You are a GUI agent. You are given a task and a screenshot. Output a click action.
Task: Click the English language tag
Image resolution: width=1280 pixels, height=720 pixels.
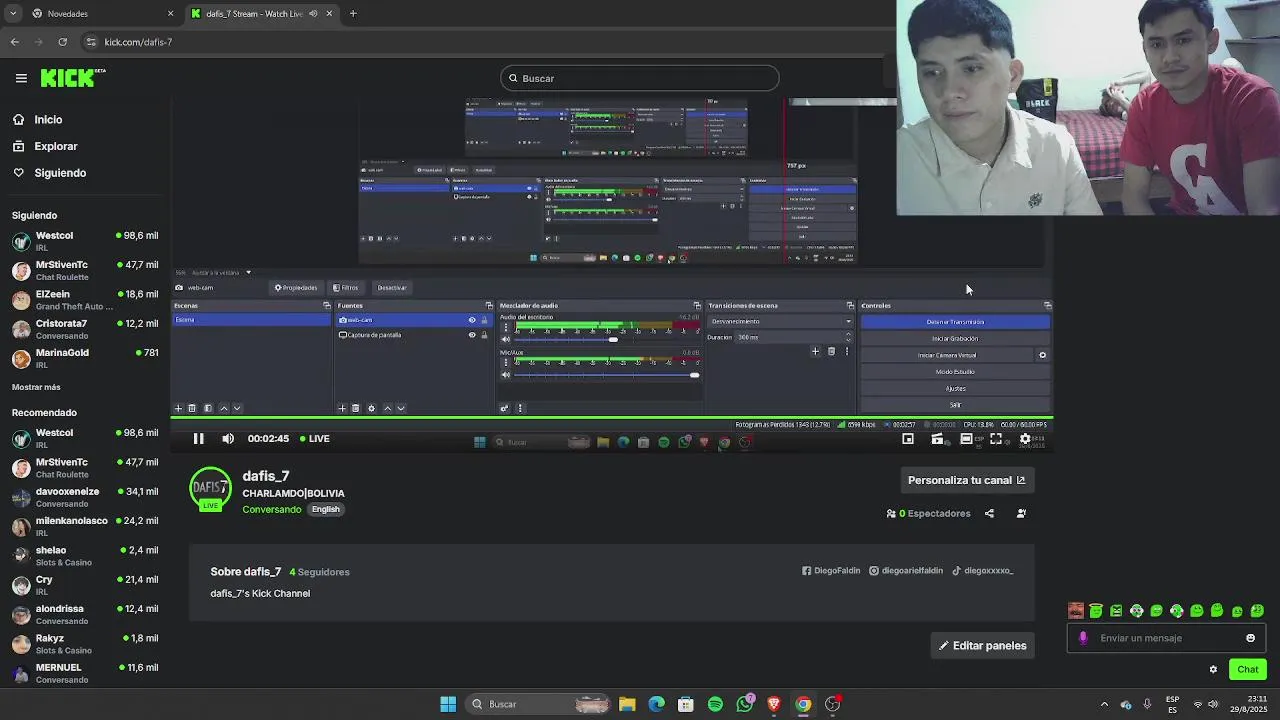[x=325, y=509]
